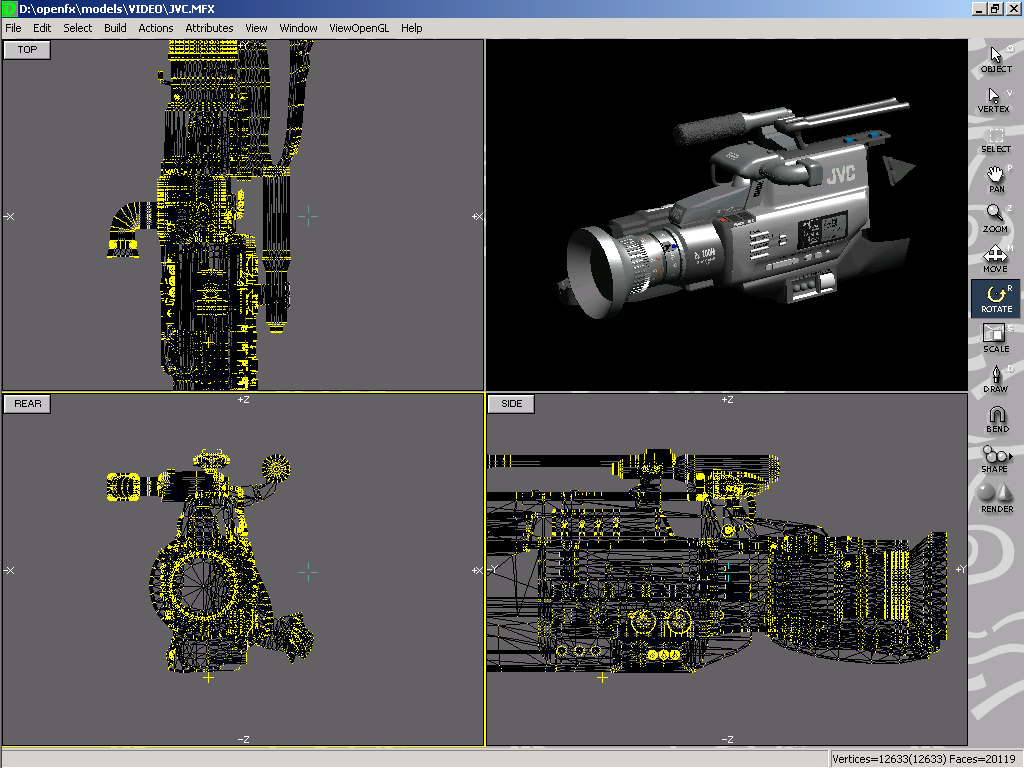Image resolution: width=1024 pixels, height=768 pixels.
Task: Open the File menu
Action: pos(13,28)
